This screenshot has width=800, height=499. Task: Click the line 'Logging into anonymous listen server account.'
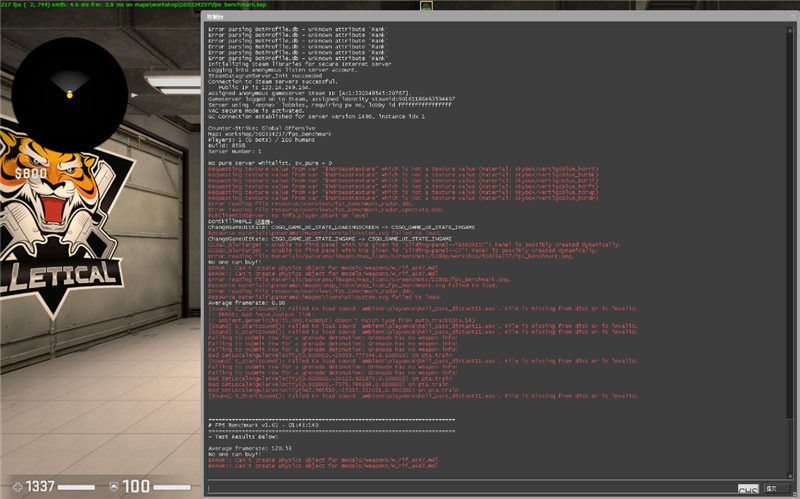283,70
